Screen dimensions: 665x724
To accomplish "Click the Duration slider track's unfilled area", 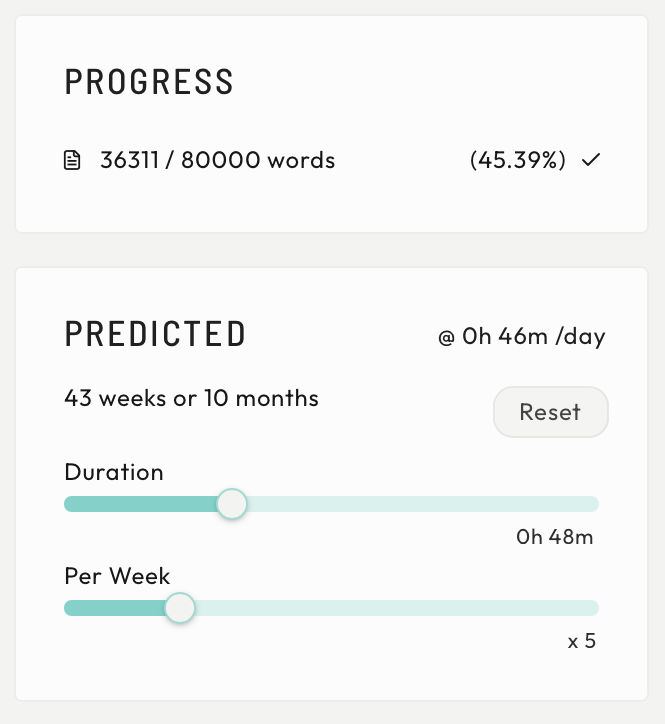I will 420,504.
